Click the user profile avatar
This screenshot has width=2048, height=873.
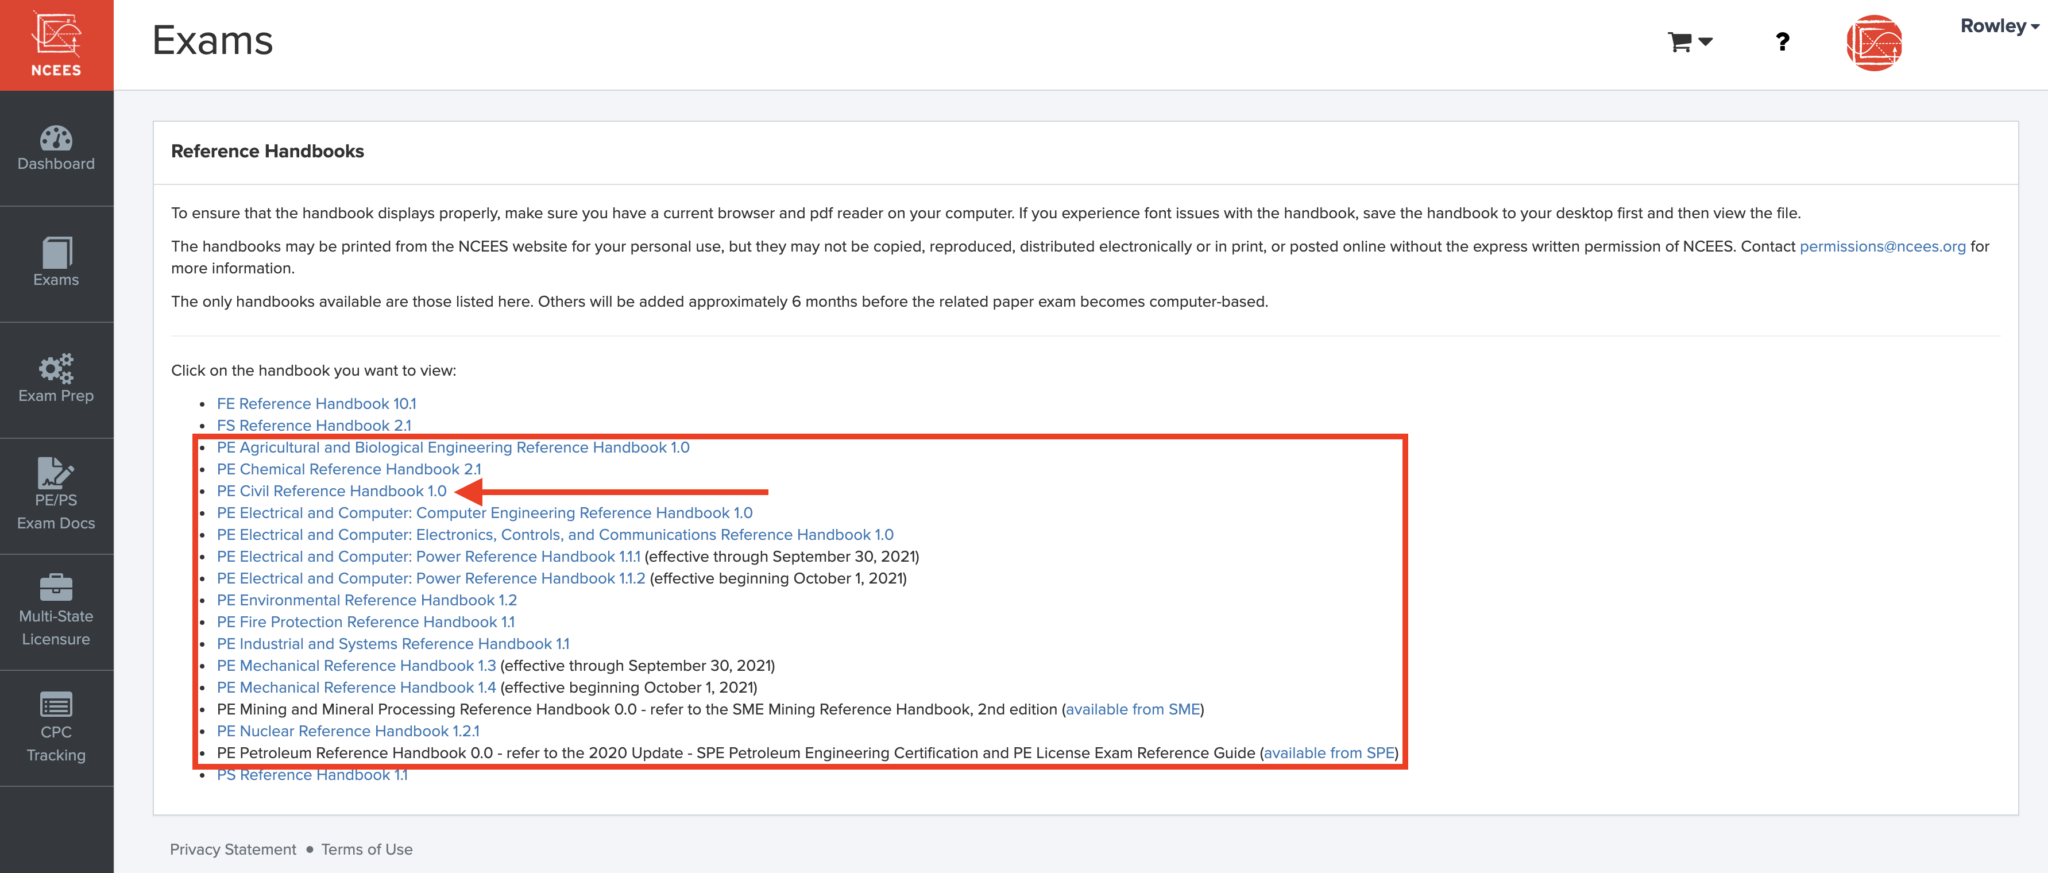pyautogui.click(x=1873, y=43)
